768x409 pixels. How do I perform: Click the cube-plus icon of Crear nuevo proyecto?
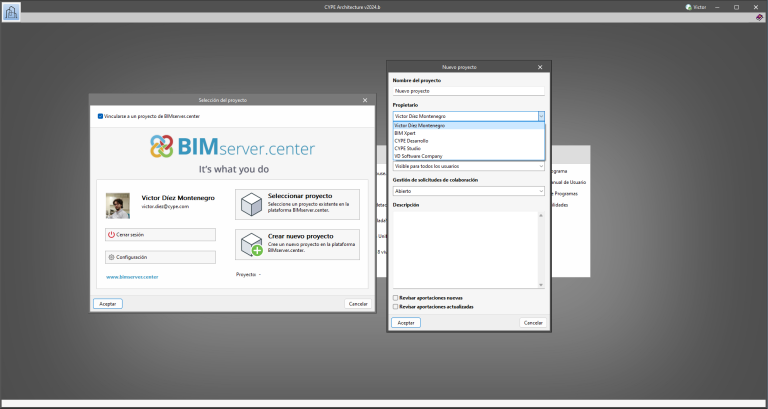pyautogui.click(x=252, y=244)
